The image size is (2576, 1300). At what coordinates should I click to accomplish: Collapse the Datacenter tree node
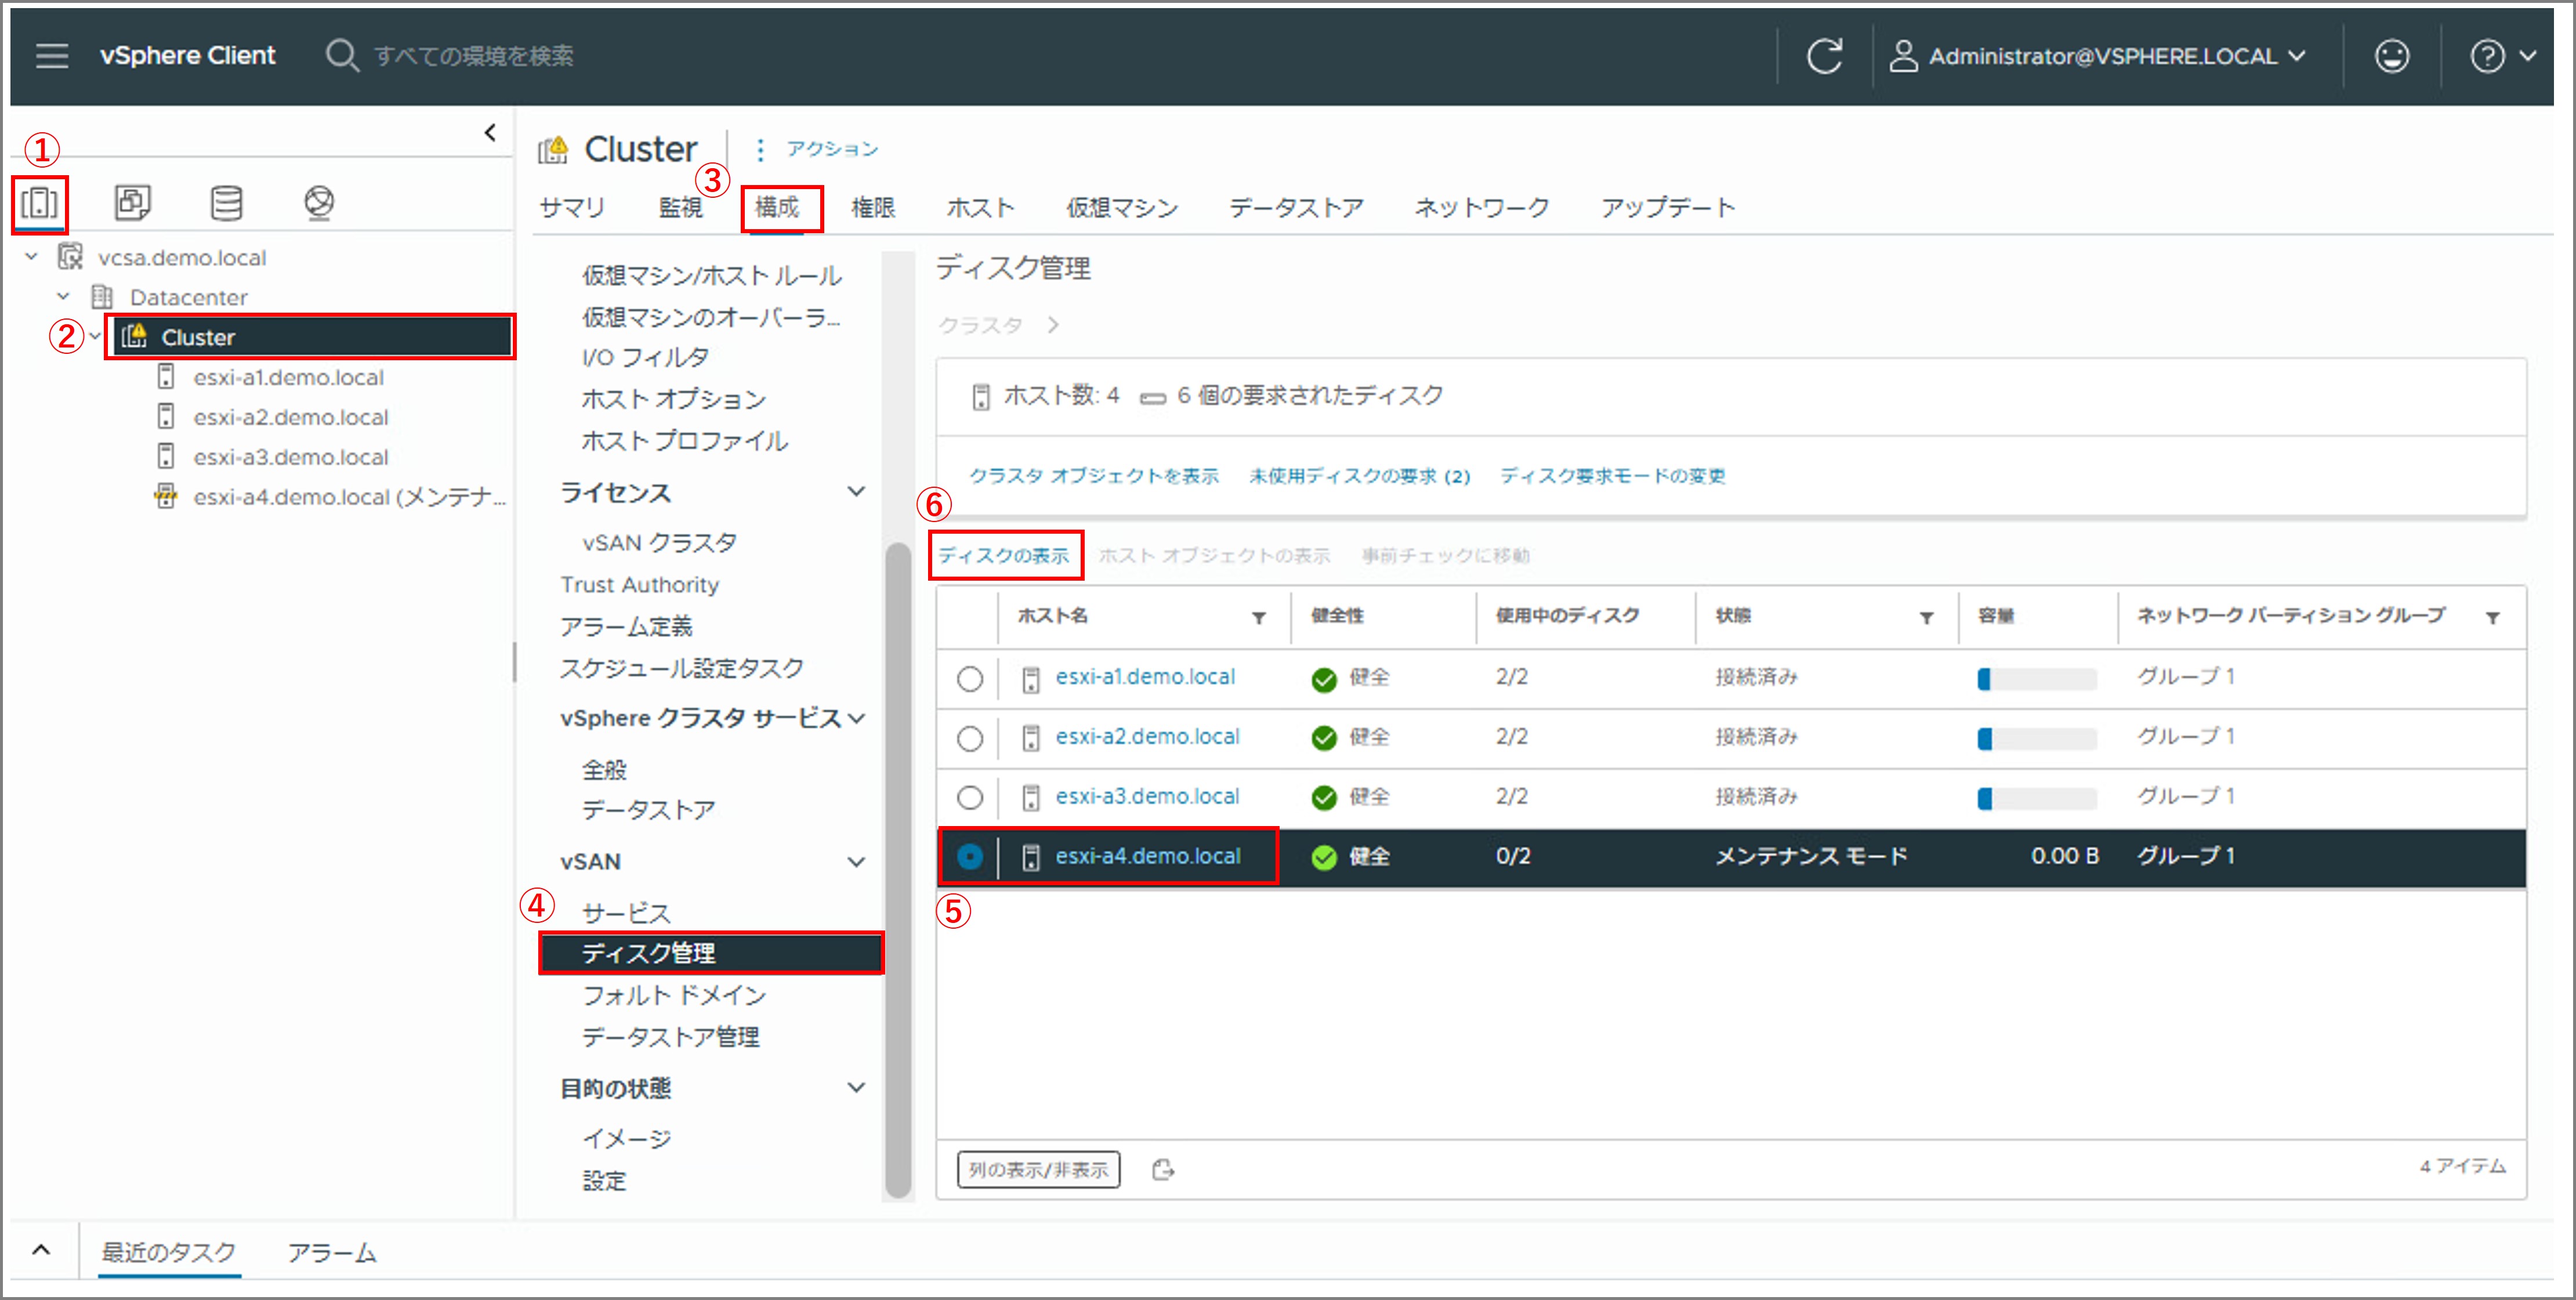(x=63, y=297)
